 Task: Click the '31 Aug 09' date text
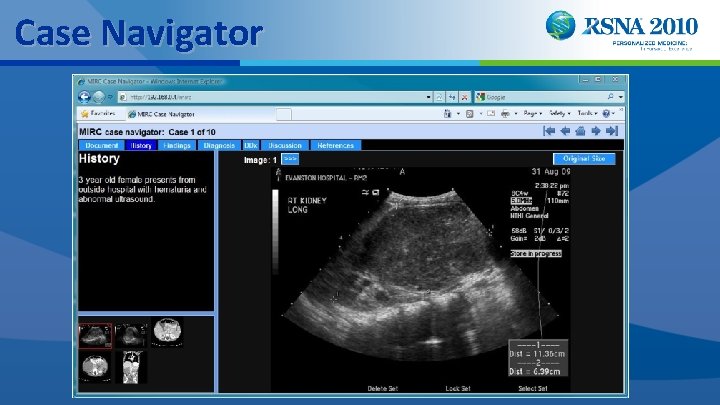coord(551,172)
